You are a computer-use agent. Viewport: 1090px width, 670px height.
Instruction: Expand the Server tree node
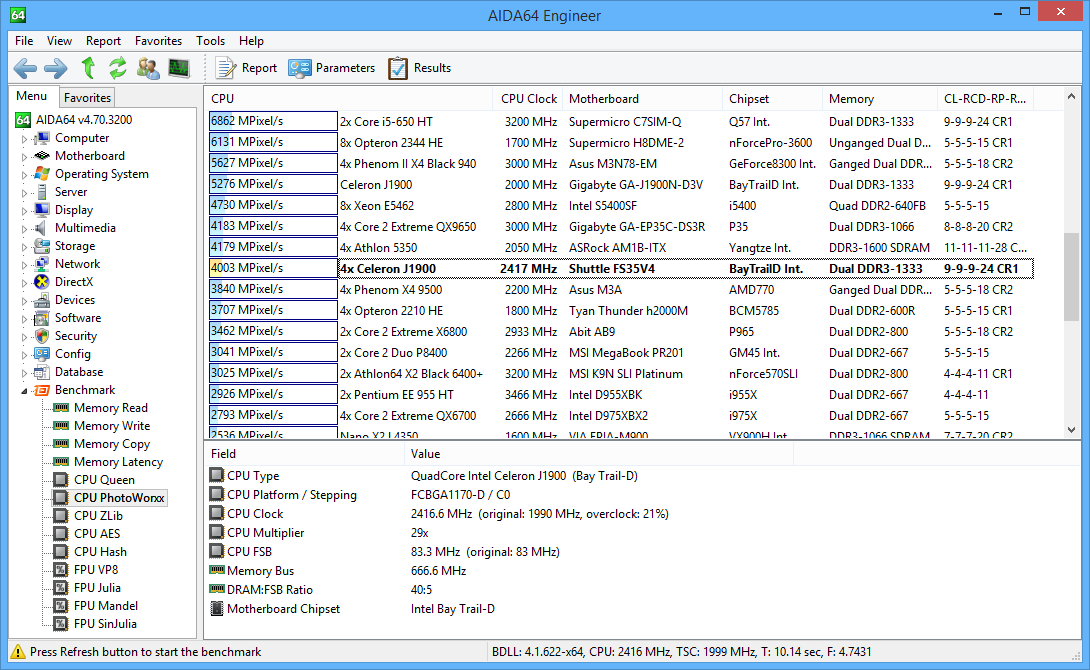24,193
